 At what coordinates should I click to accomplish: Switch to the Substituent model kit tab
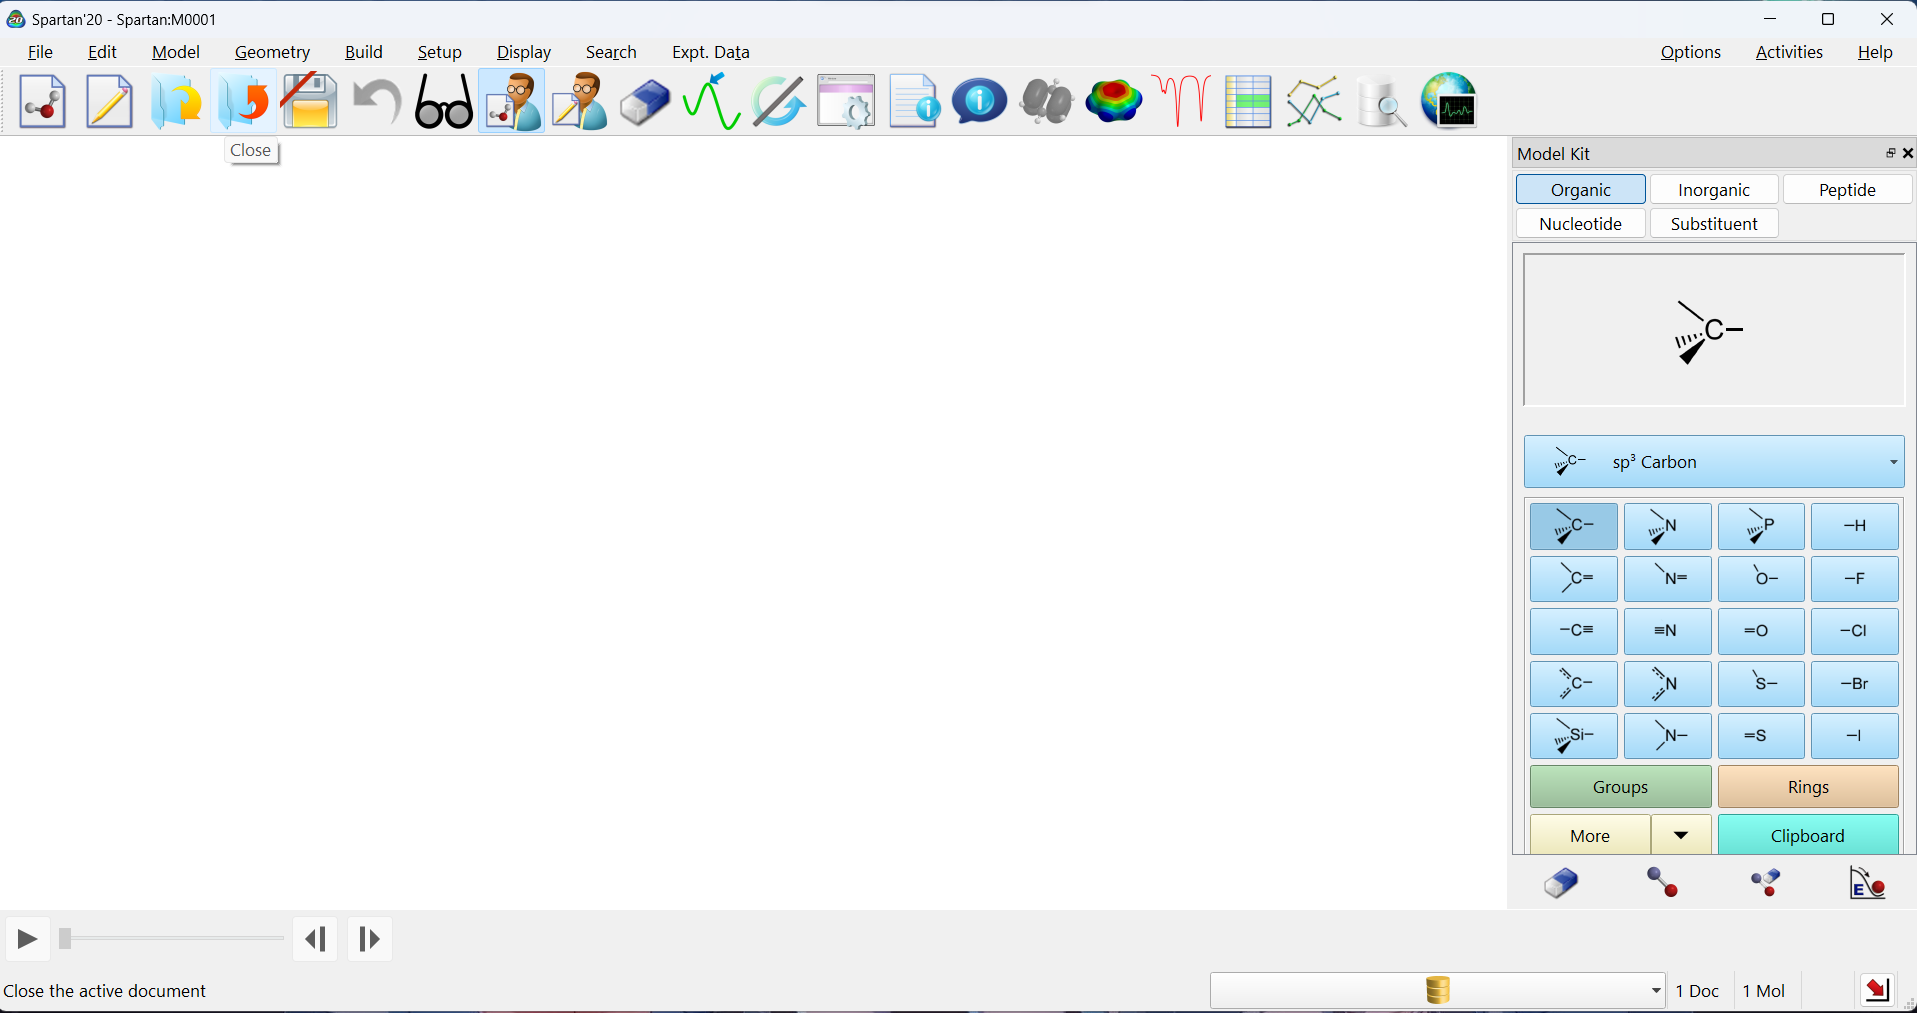pos(1714,224)
